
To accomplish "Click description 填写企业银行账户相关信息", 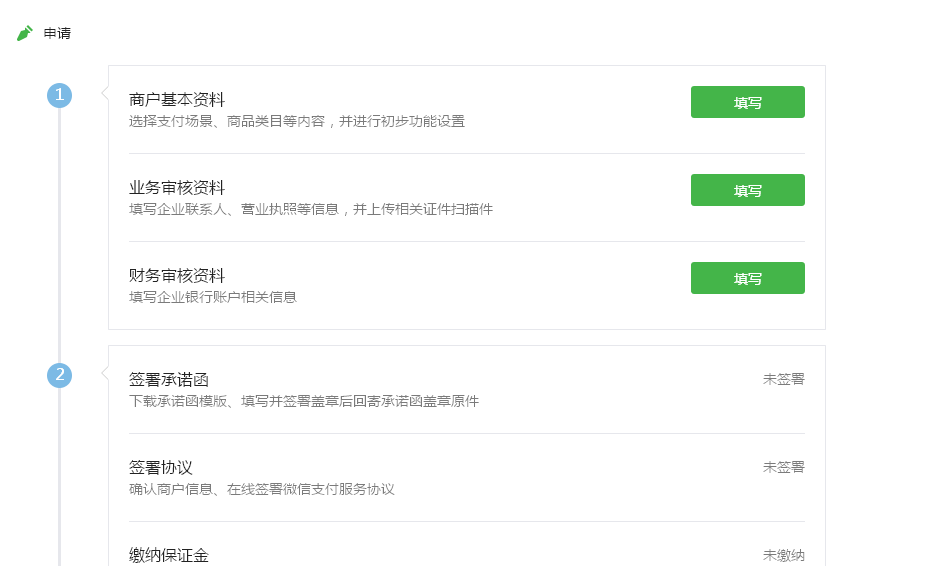I will pos(213,297).
